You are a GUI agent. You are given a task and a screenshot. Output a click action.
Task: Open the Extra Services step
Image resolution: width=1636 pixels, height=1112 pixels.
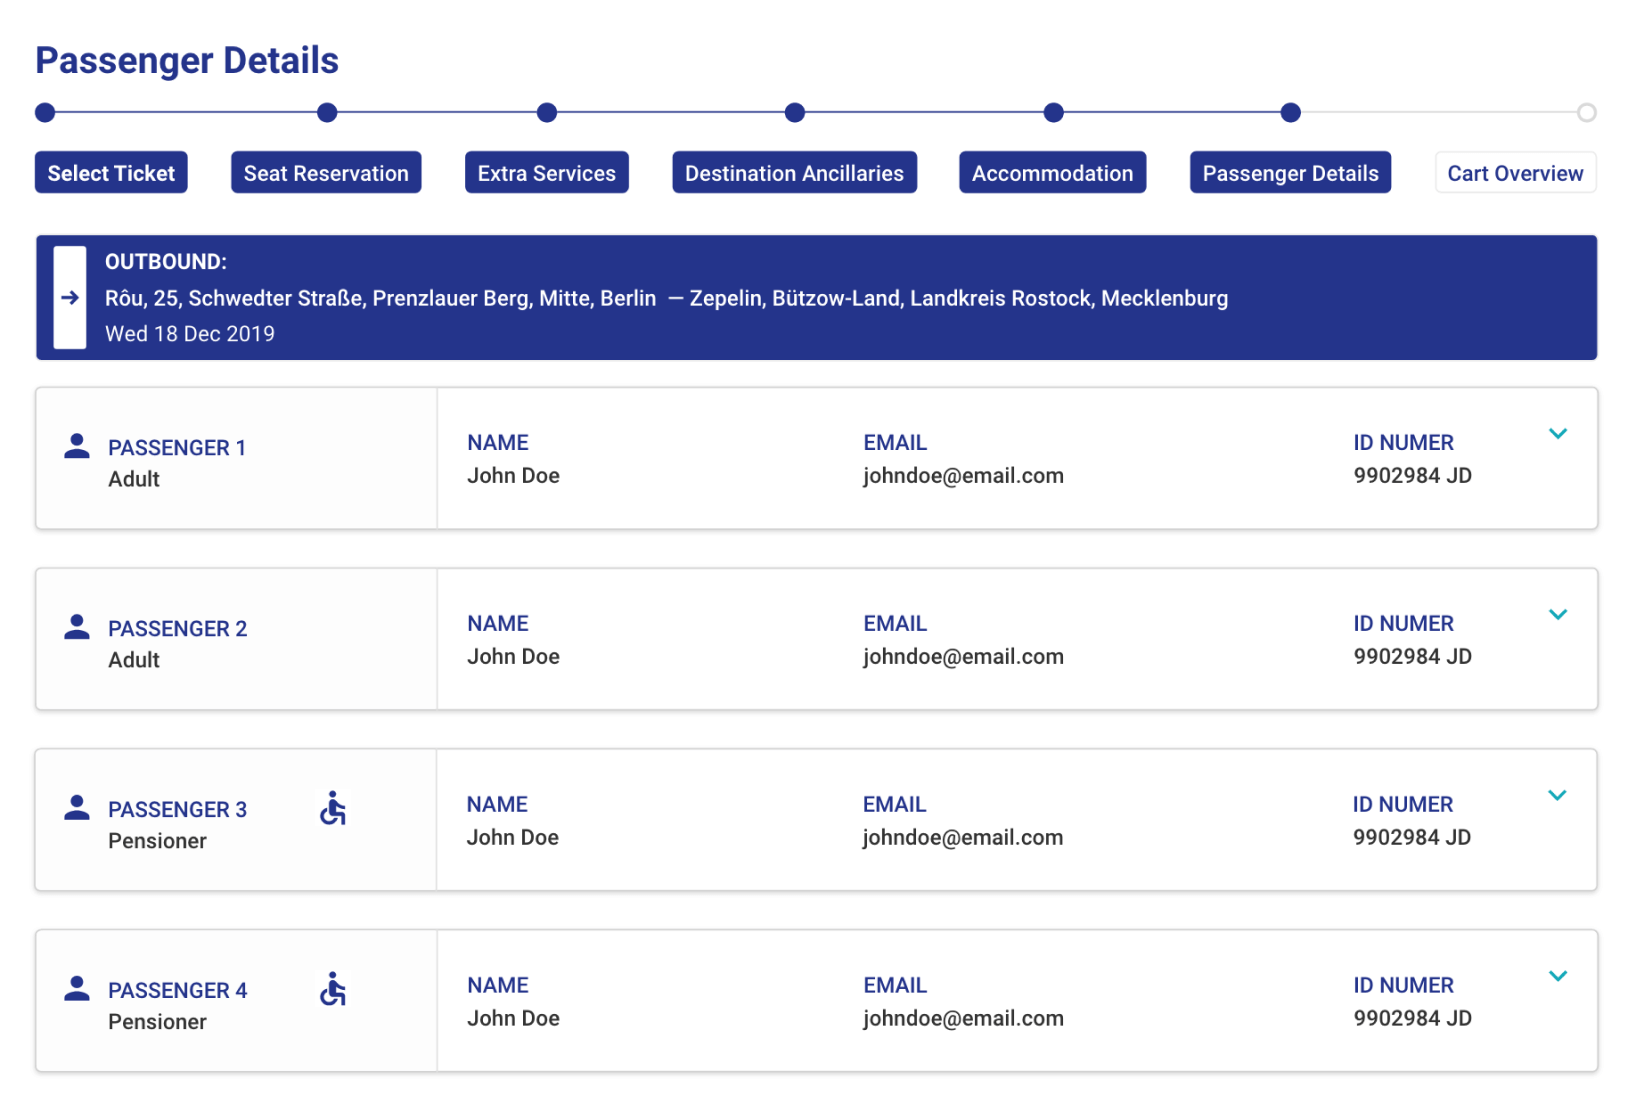click(547, 173)
